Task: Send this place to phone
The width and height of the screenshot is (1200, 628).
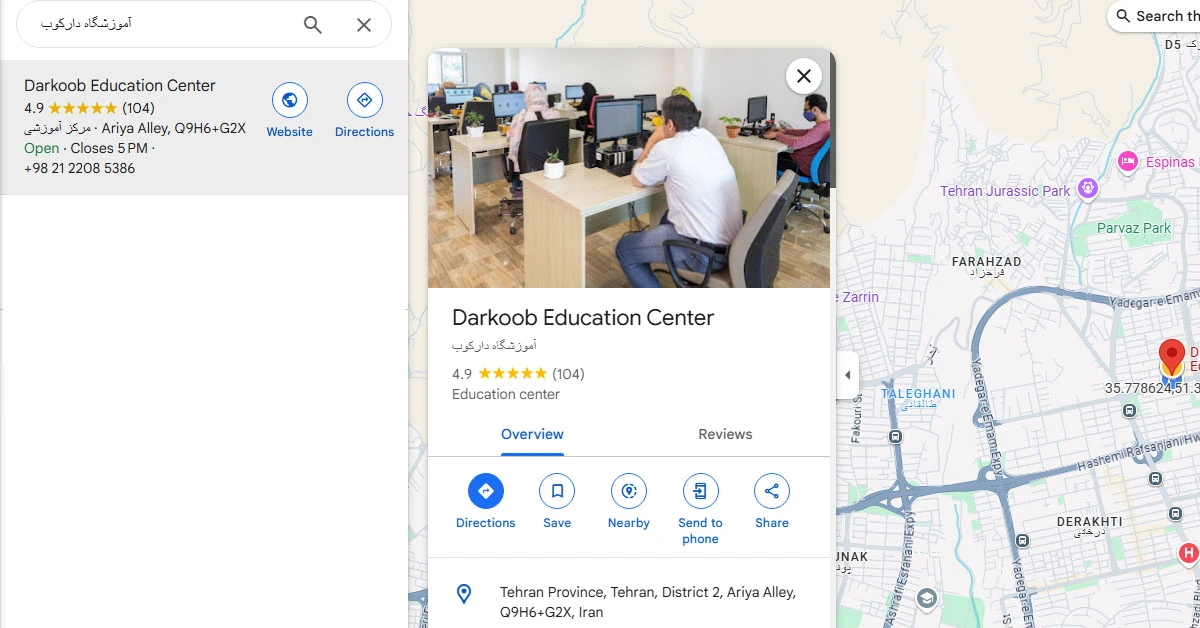Action: [x=700, y=491]
